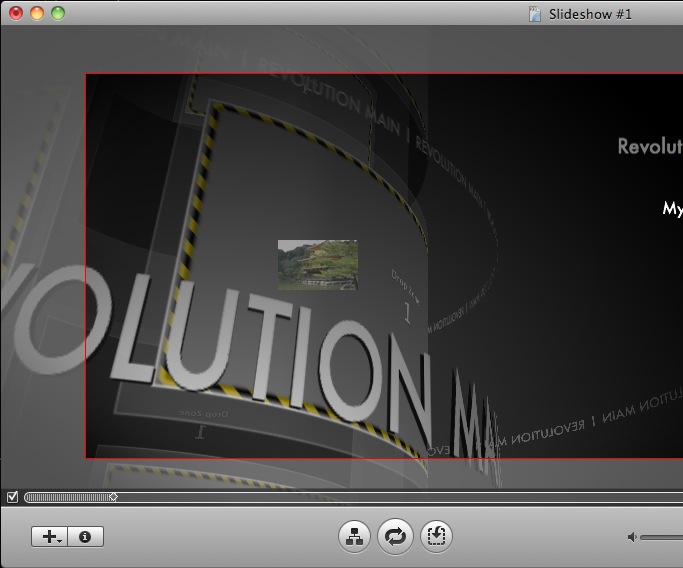The image size is (683, 568).
Task: Click the volume slider track
Action: (x=662, y=538)
